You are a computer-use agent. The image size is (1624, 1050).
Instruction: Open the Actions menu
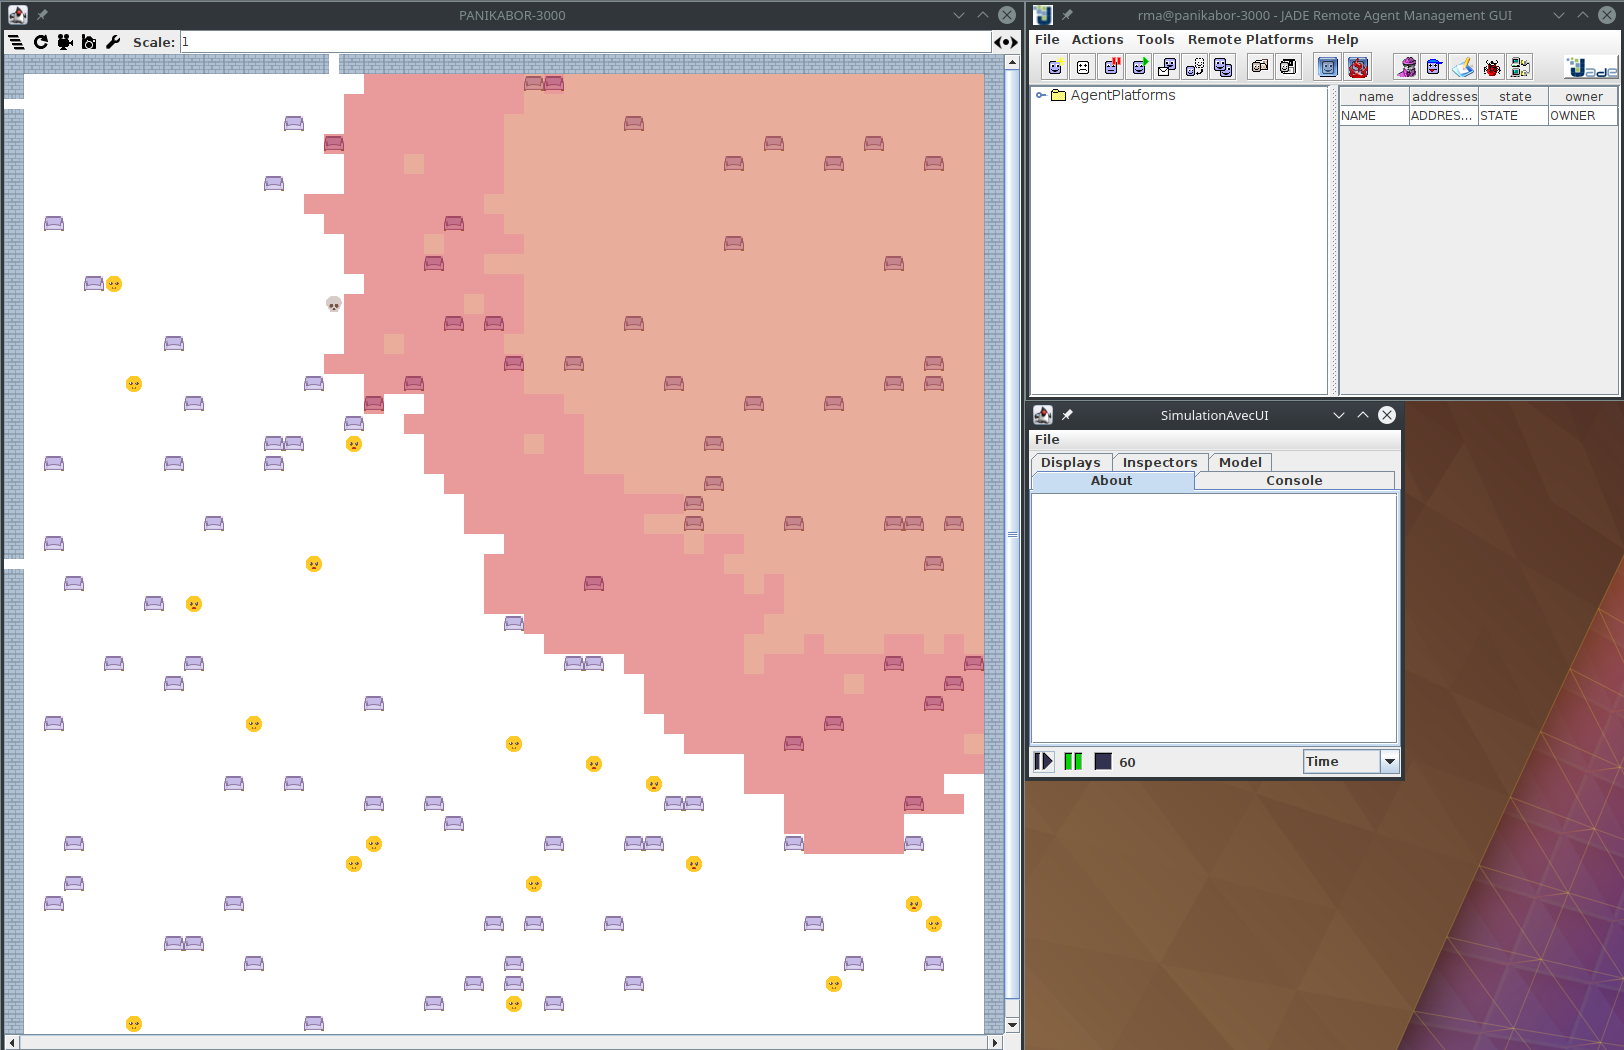(x=1097, y=40)
